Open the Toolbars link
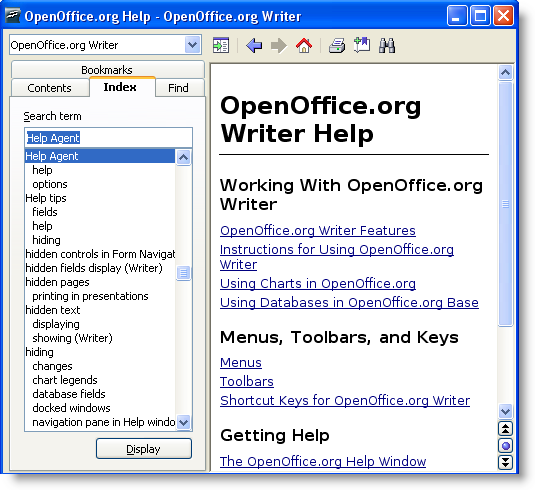This screenshot has height=490, width=535. tap(247, 381)
